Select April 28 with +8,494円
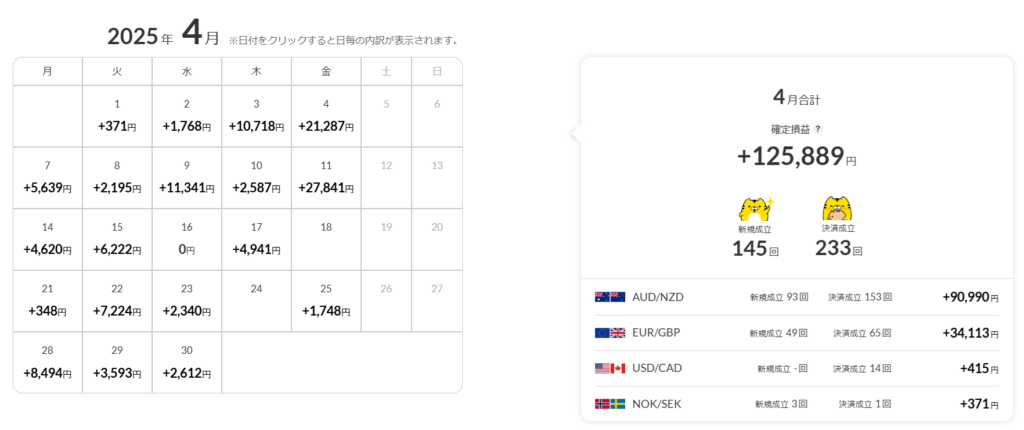Image resolution: width=1024 pixels, height=430 pixels. pyautogui.click(x=47, y=362)
